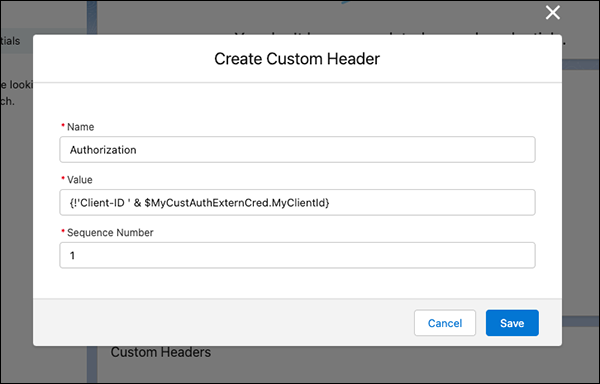Click the Value field label
The width and height of the screenshot is (600, 384).
point(80,180)
